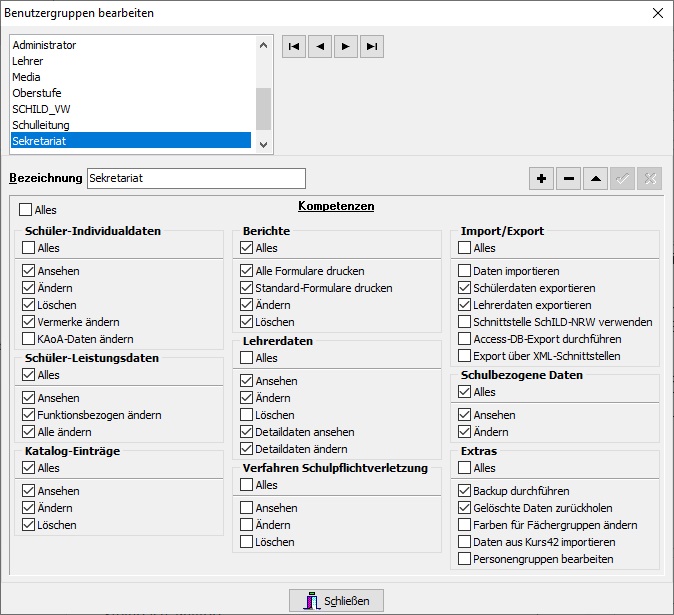Check Alles under Schüler-Individualdaten
Viewport: 674px width, 615px height.
tap(28, 248)
